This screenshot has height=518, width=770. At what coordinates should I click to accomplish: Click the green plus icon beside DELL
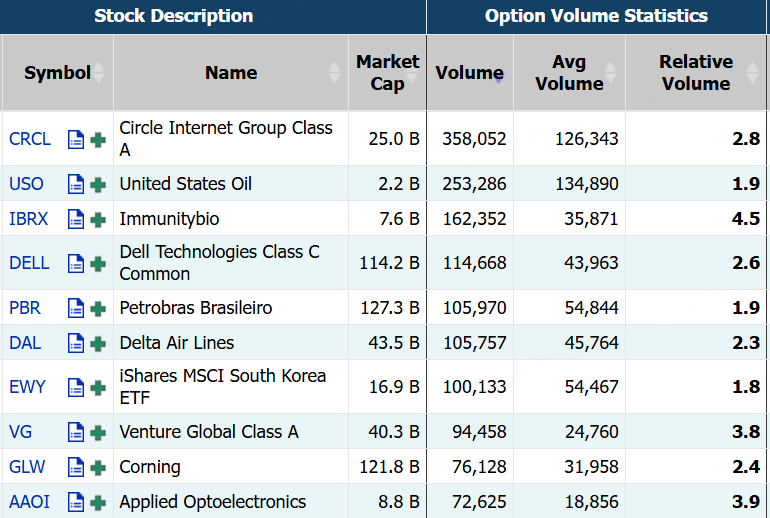98,264
